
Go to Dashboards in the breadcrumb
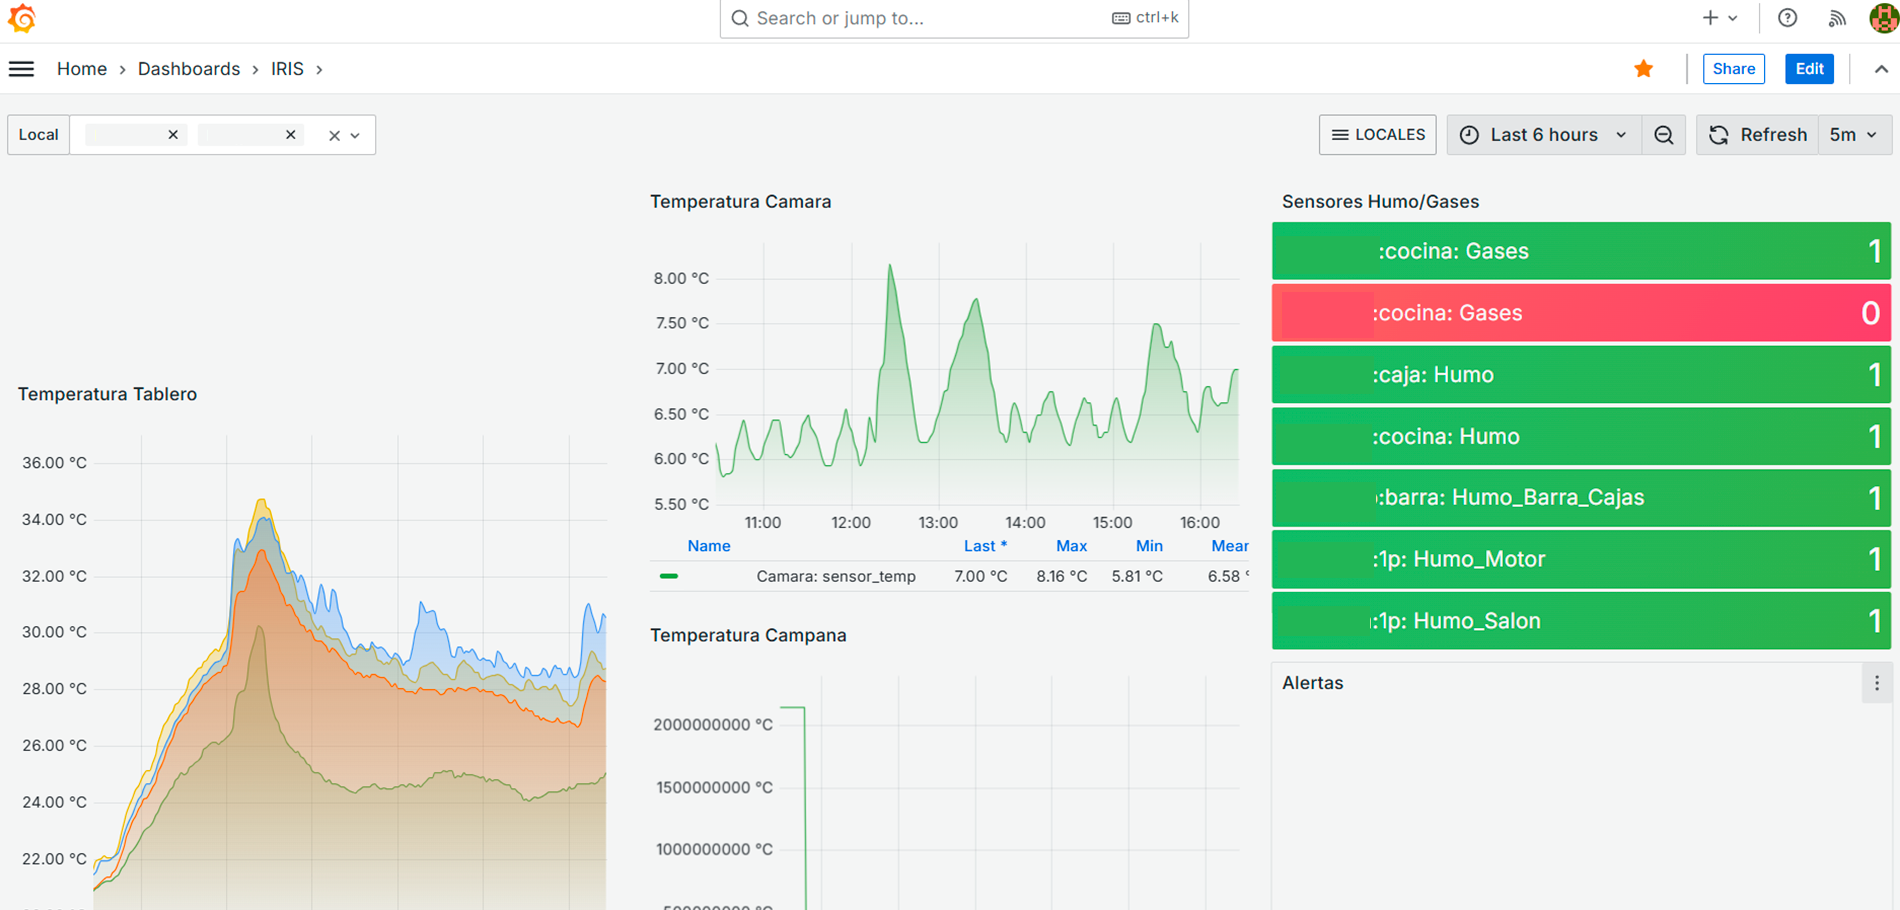click(x=188, y=69)
